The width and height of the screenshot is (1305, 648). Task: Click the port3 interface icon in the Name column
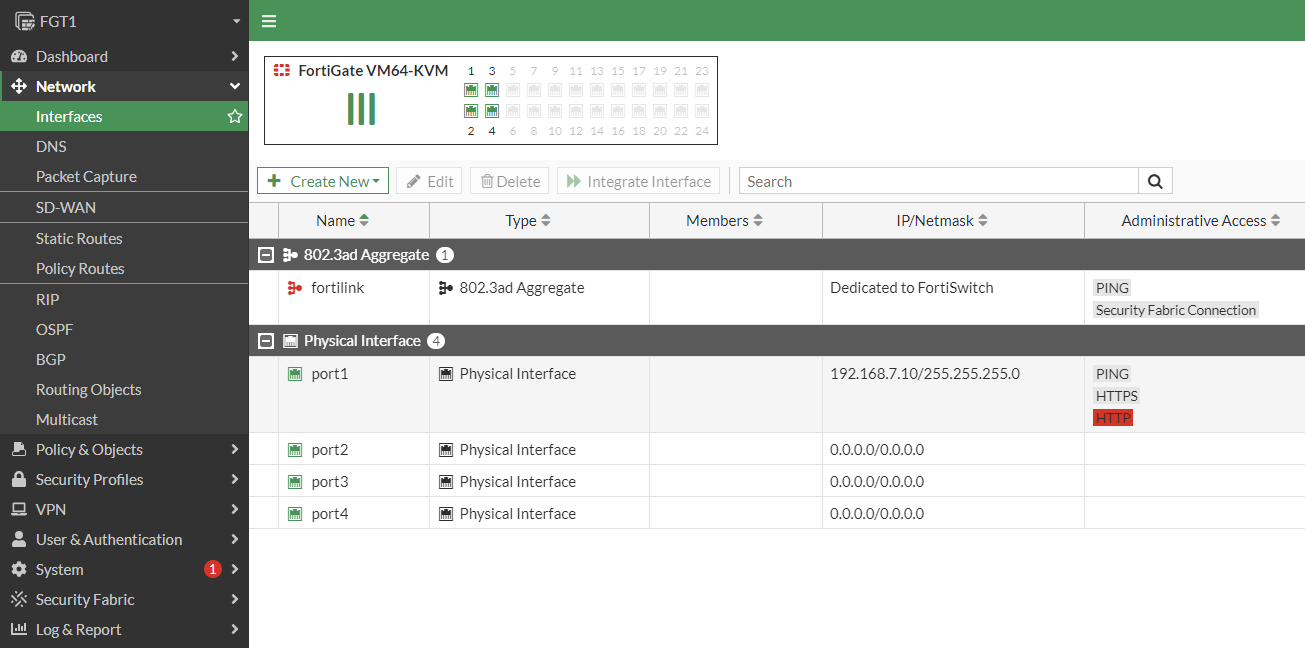(x=295, y=481)
